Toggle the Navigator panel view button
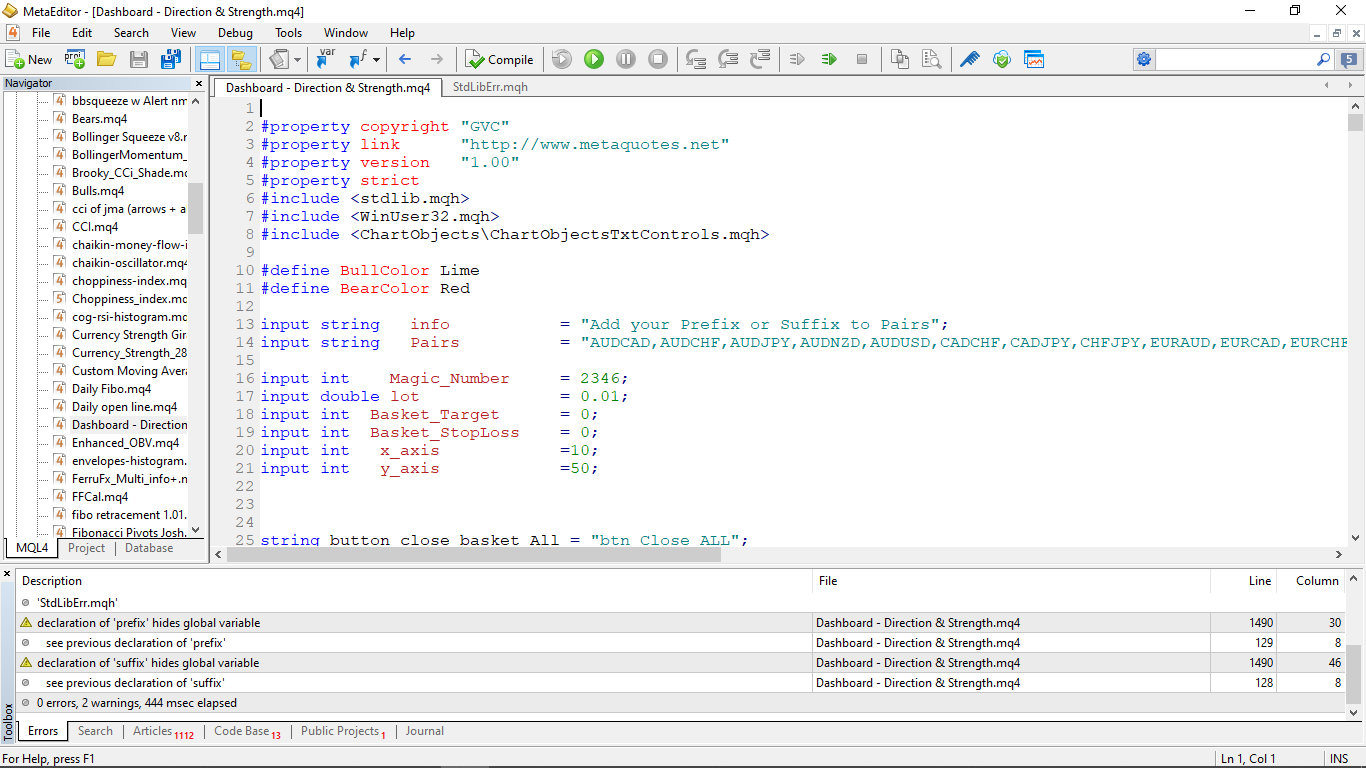1366x768 pixels. pos(209,59)
